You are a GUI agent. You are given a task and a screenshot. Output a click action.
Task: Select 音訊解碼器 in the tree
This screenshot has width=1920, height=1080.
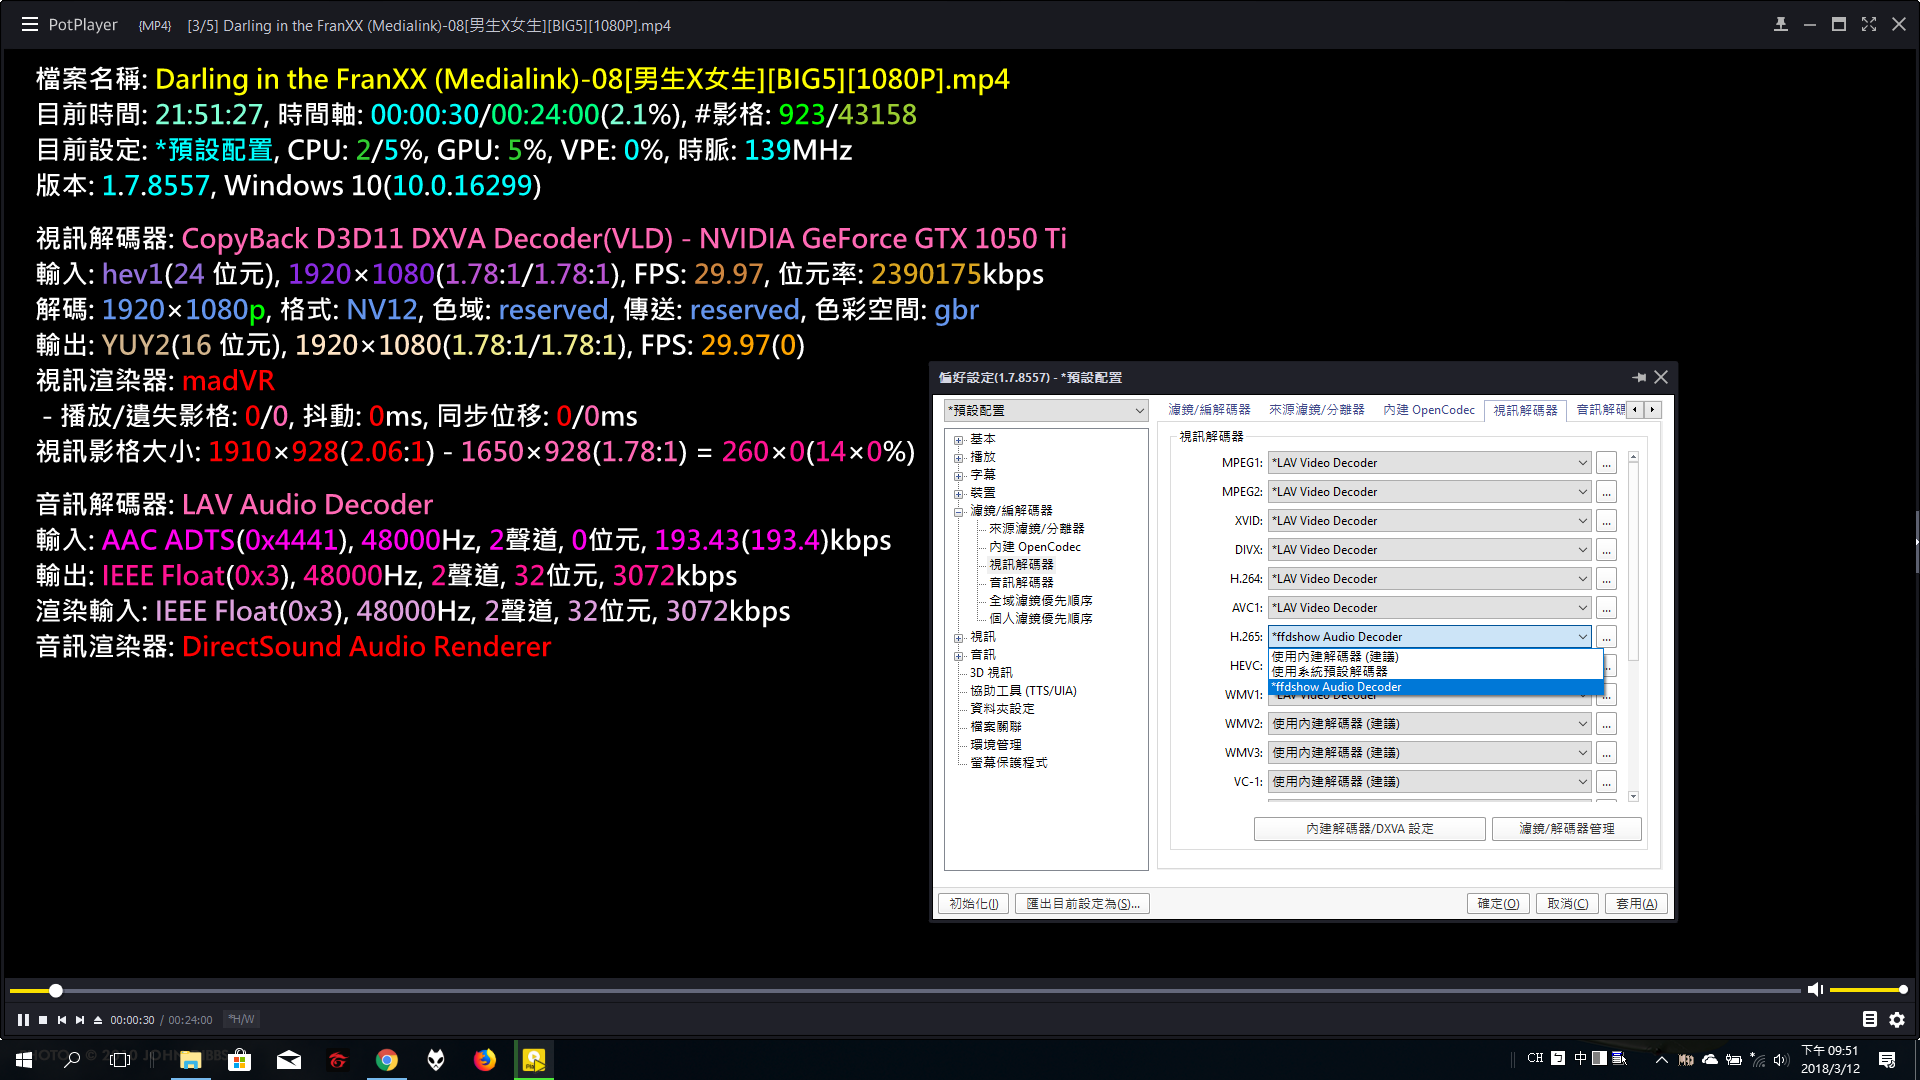point(1021,583)
